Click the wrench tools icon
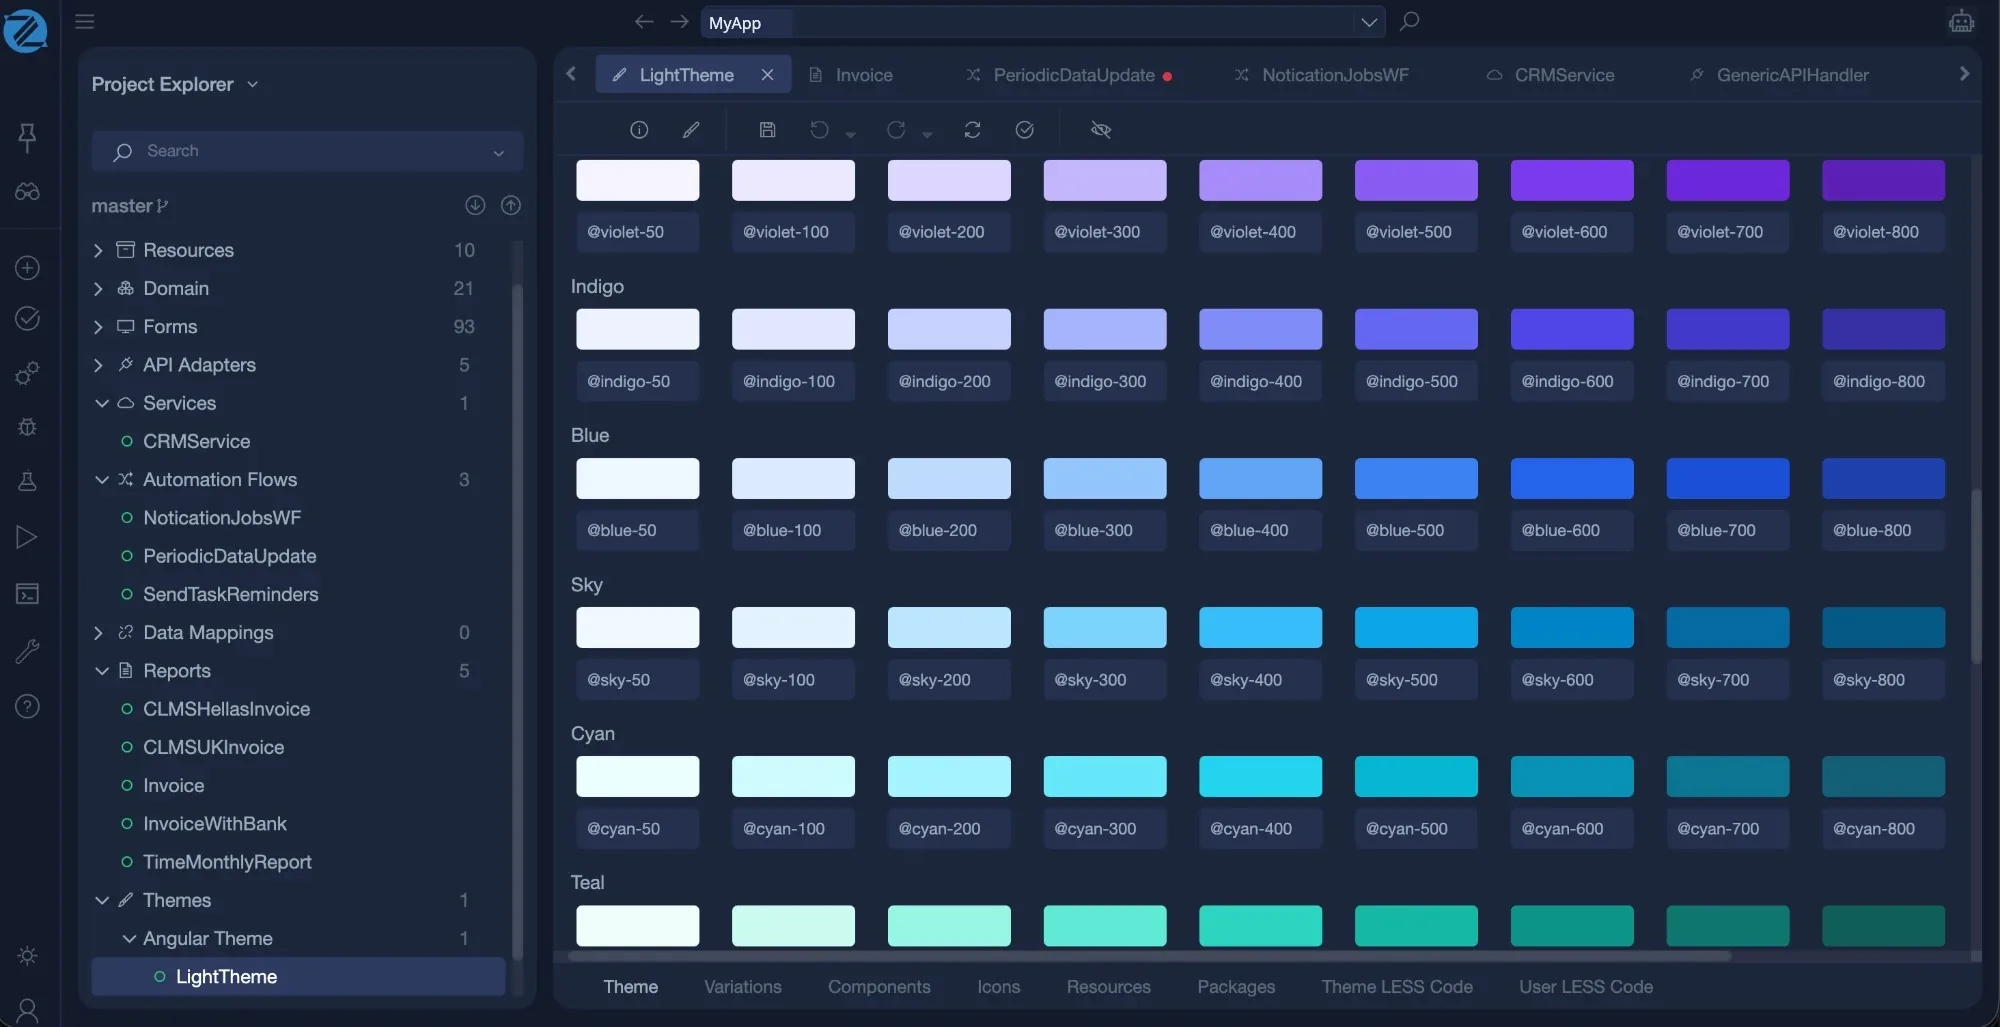 tap(27, 651)
